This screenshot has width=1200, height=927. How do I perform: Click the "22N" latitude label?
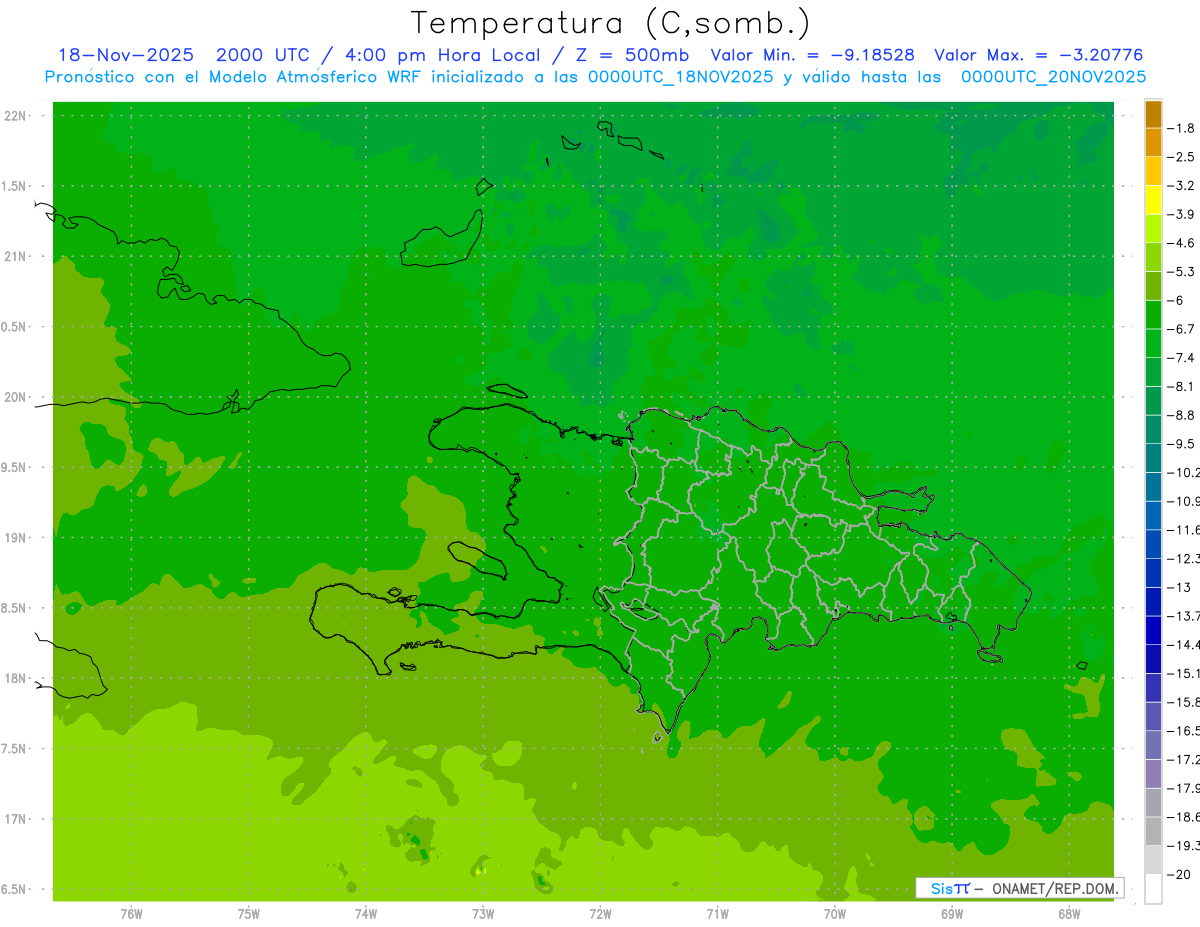pos(16,116)
